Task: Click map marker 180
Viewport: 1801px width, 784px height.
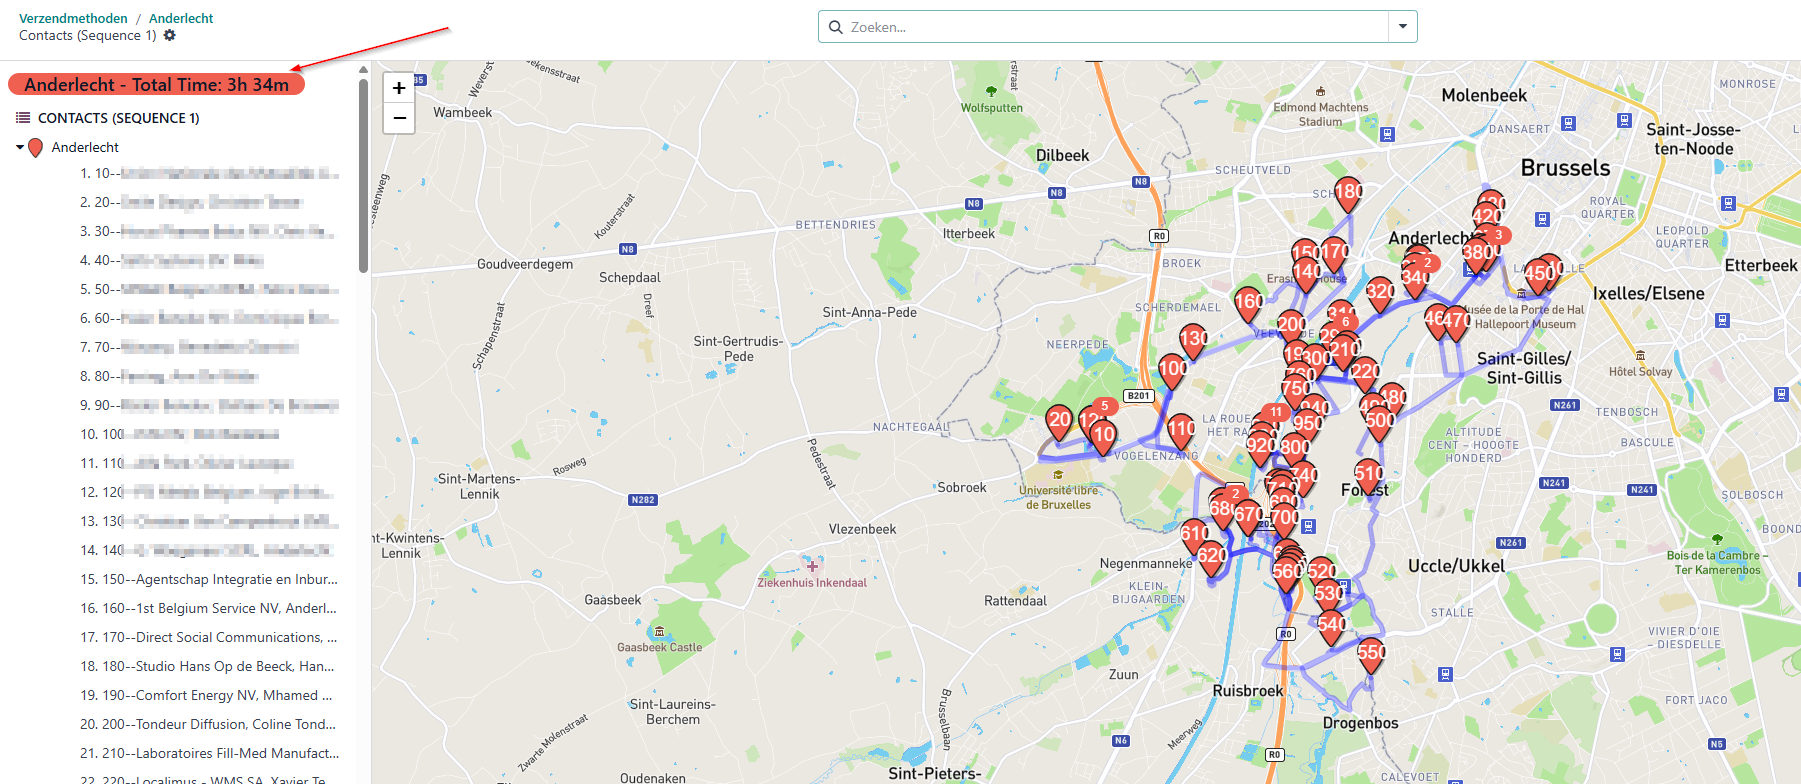Action: tap(1348, 192)
